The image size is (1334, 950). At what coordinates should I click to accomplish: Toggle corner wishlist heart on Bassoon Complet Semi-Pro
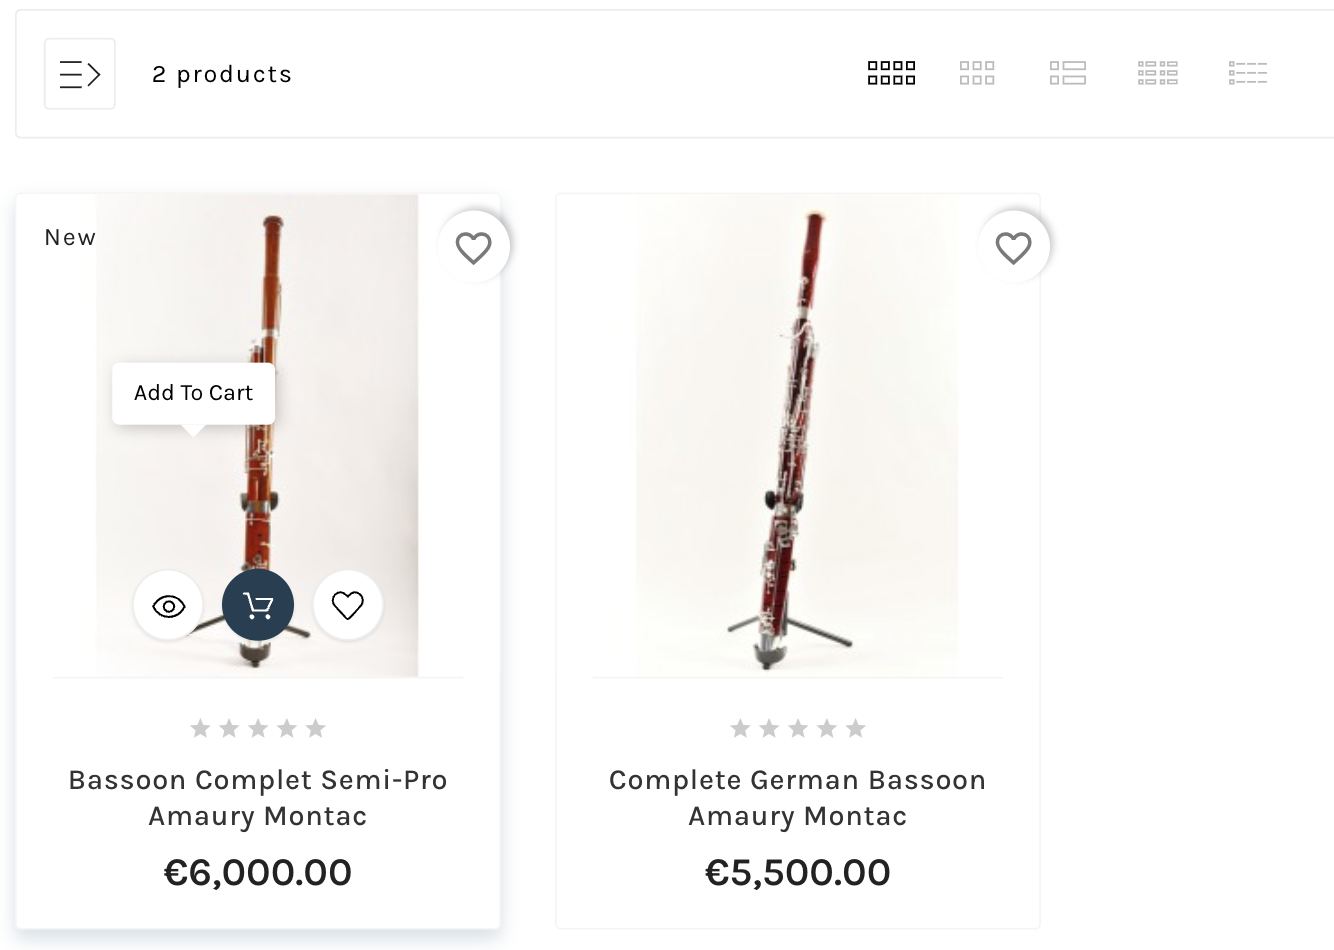[x=473, y=247]
